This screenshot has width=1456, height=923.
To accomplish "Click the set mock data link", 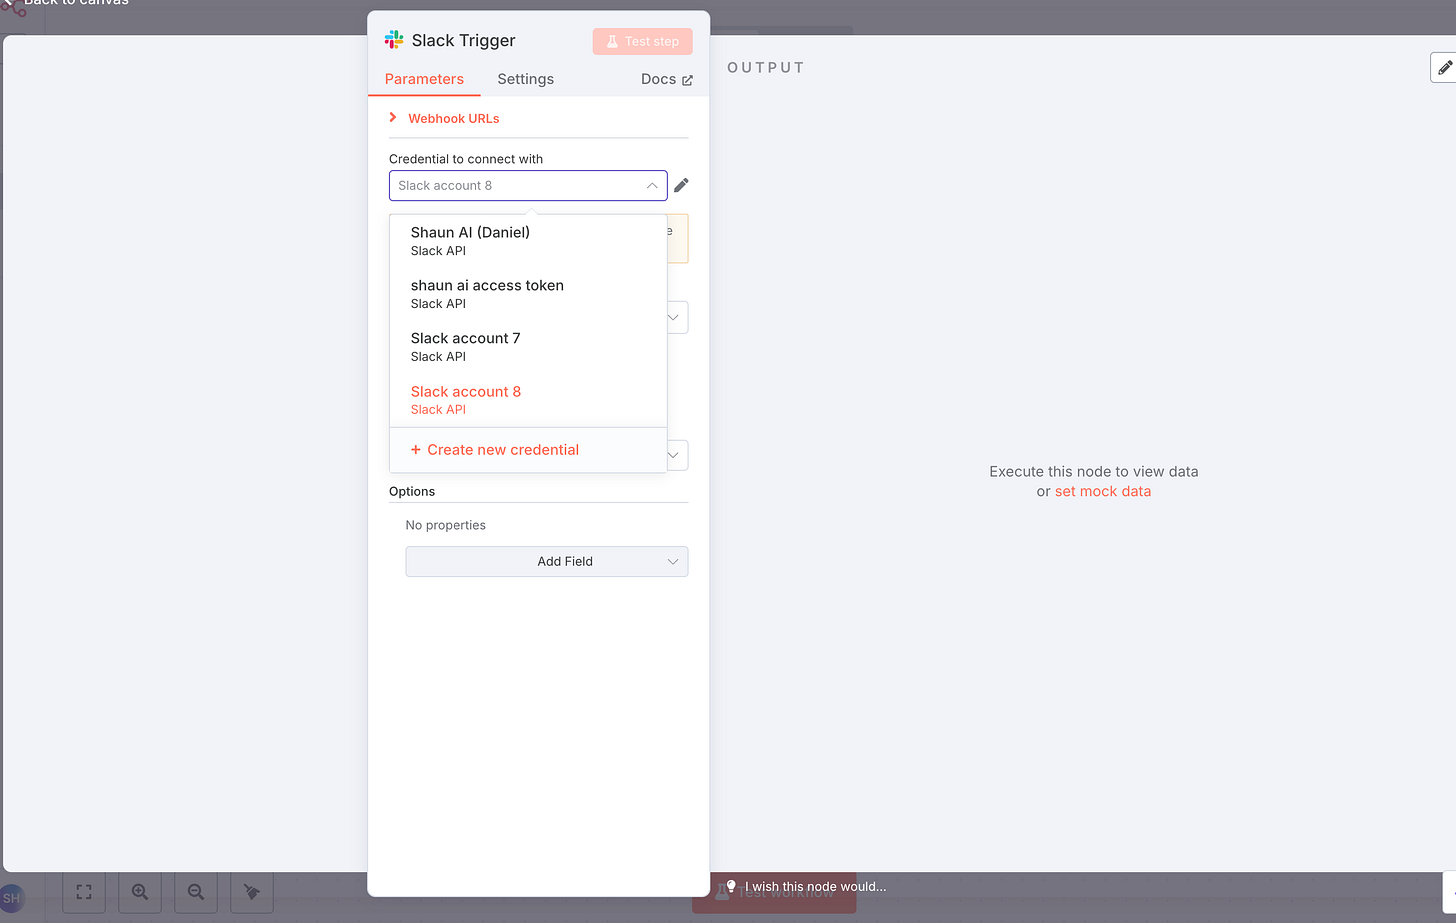I will tap(1103, 491).
